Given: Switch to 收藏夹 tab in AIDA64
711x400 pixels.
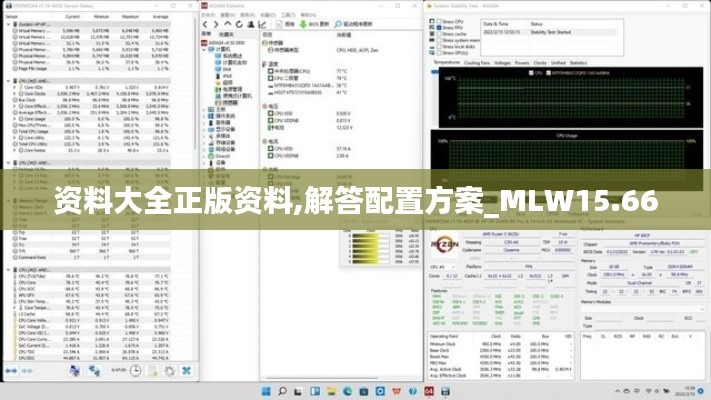Looking at the screenshot, I should click(x=226, y=35).
